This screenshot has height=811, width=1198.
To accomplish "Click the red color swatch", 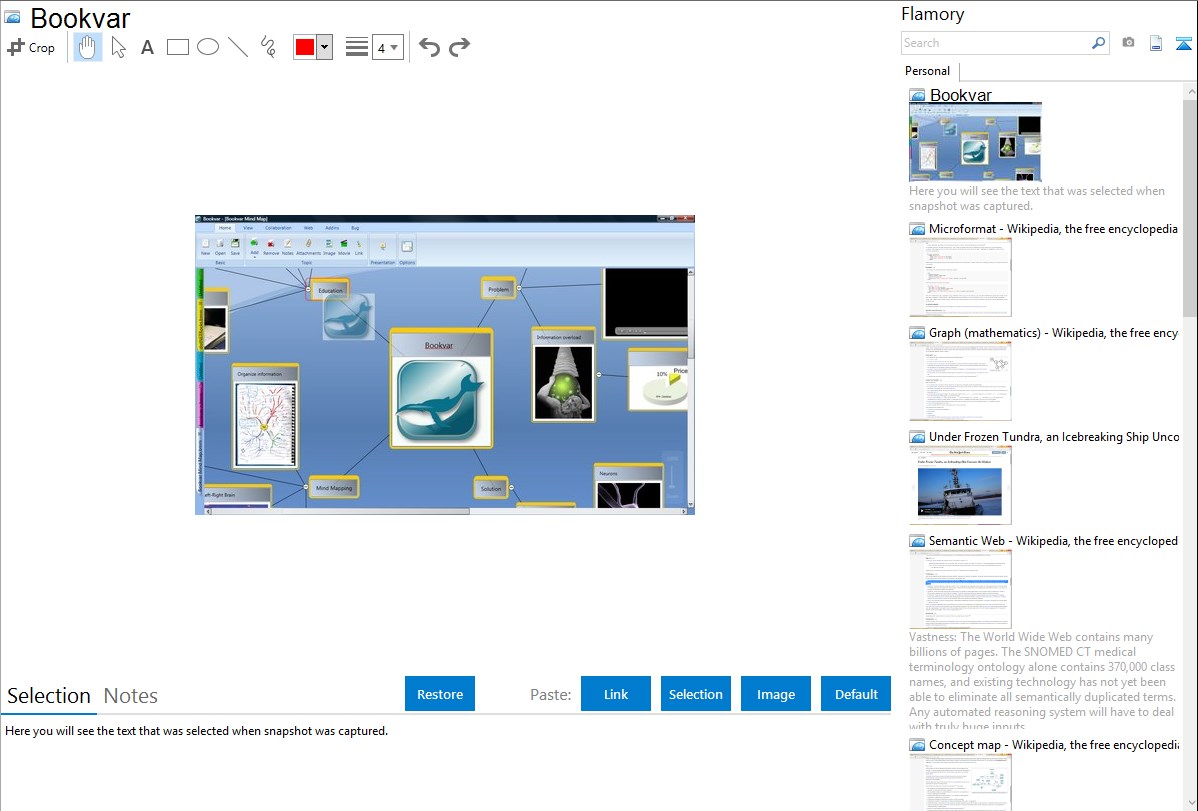I will (305, 47).
